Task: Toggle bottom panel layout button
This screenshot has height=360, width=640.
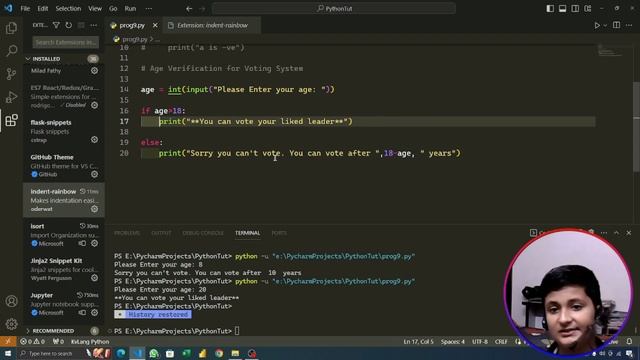Action: [562, 9]
